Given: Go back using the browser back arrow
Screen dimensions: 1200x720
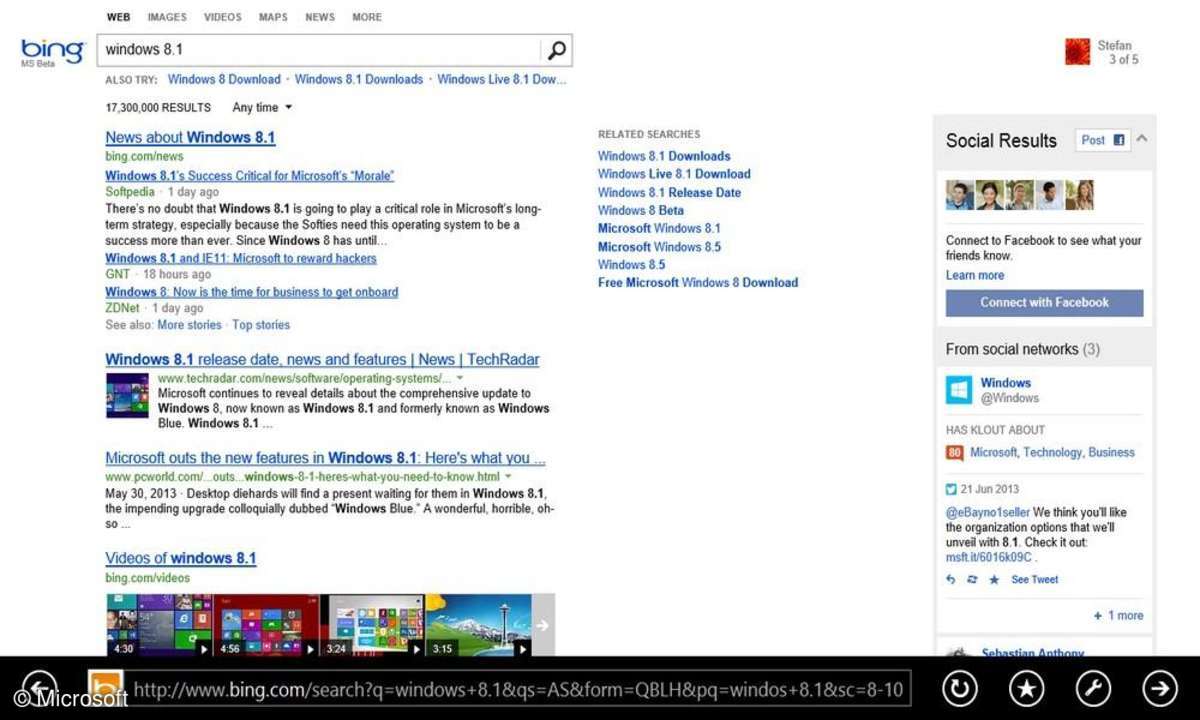Looking at the screenshot, I should tap(39, 688).
